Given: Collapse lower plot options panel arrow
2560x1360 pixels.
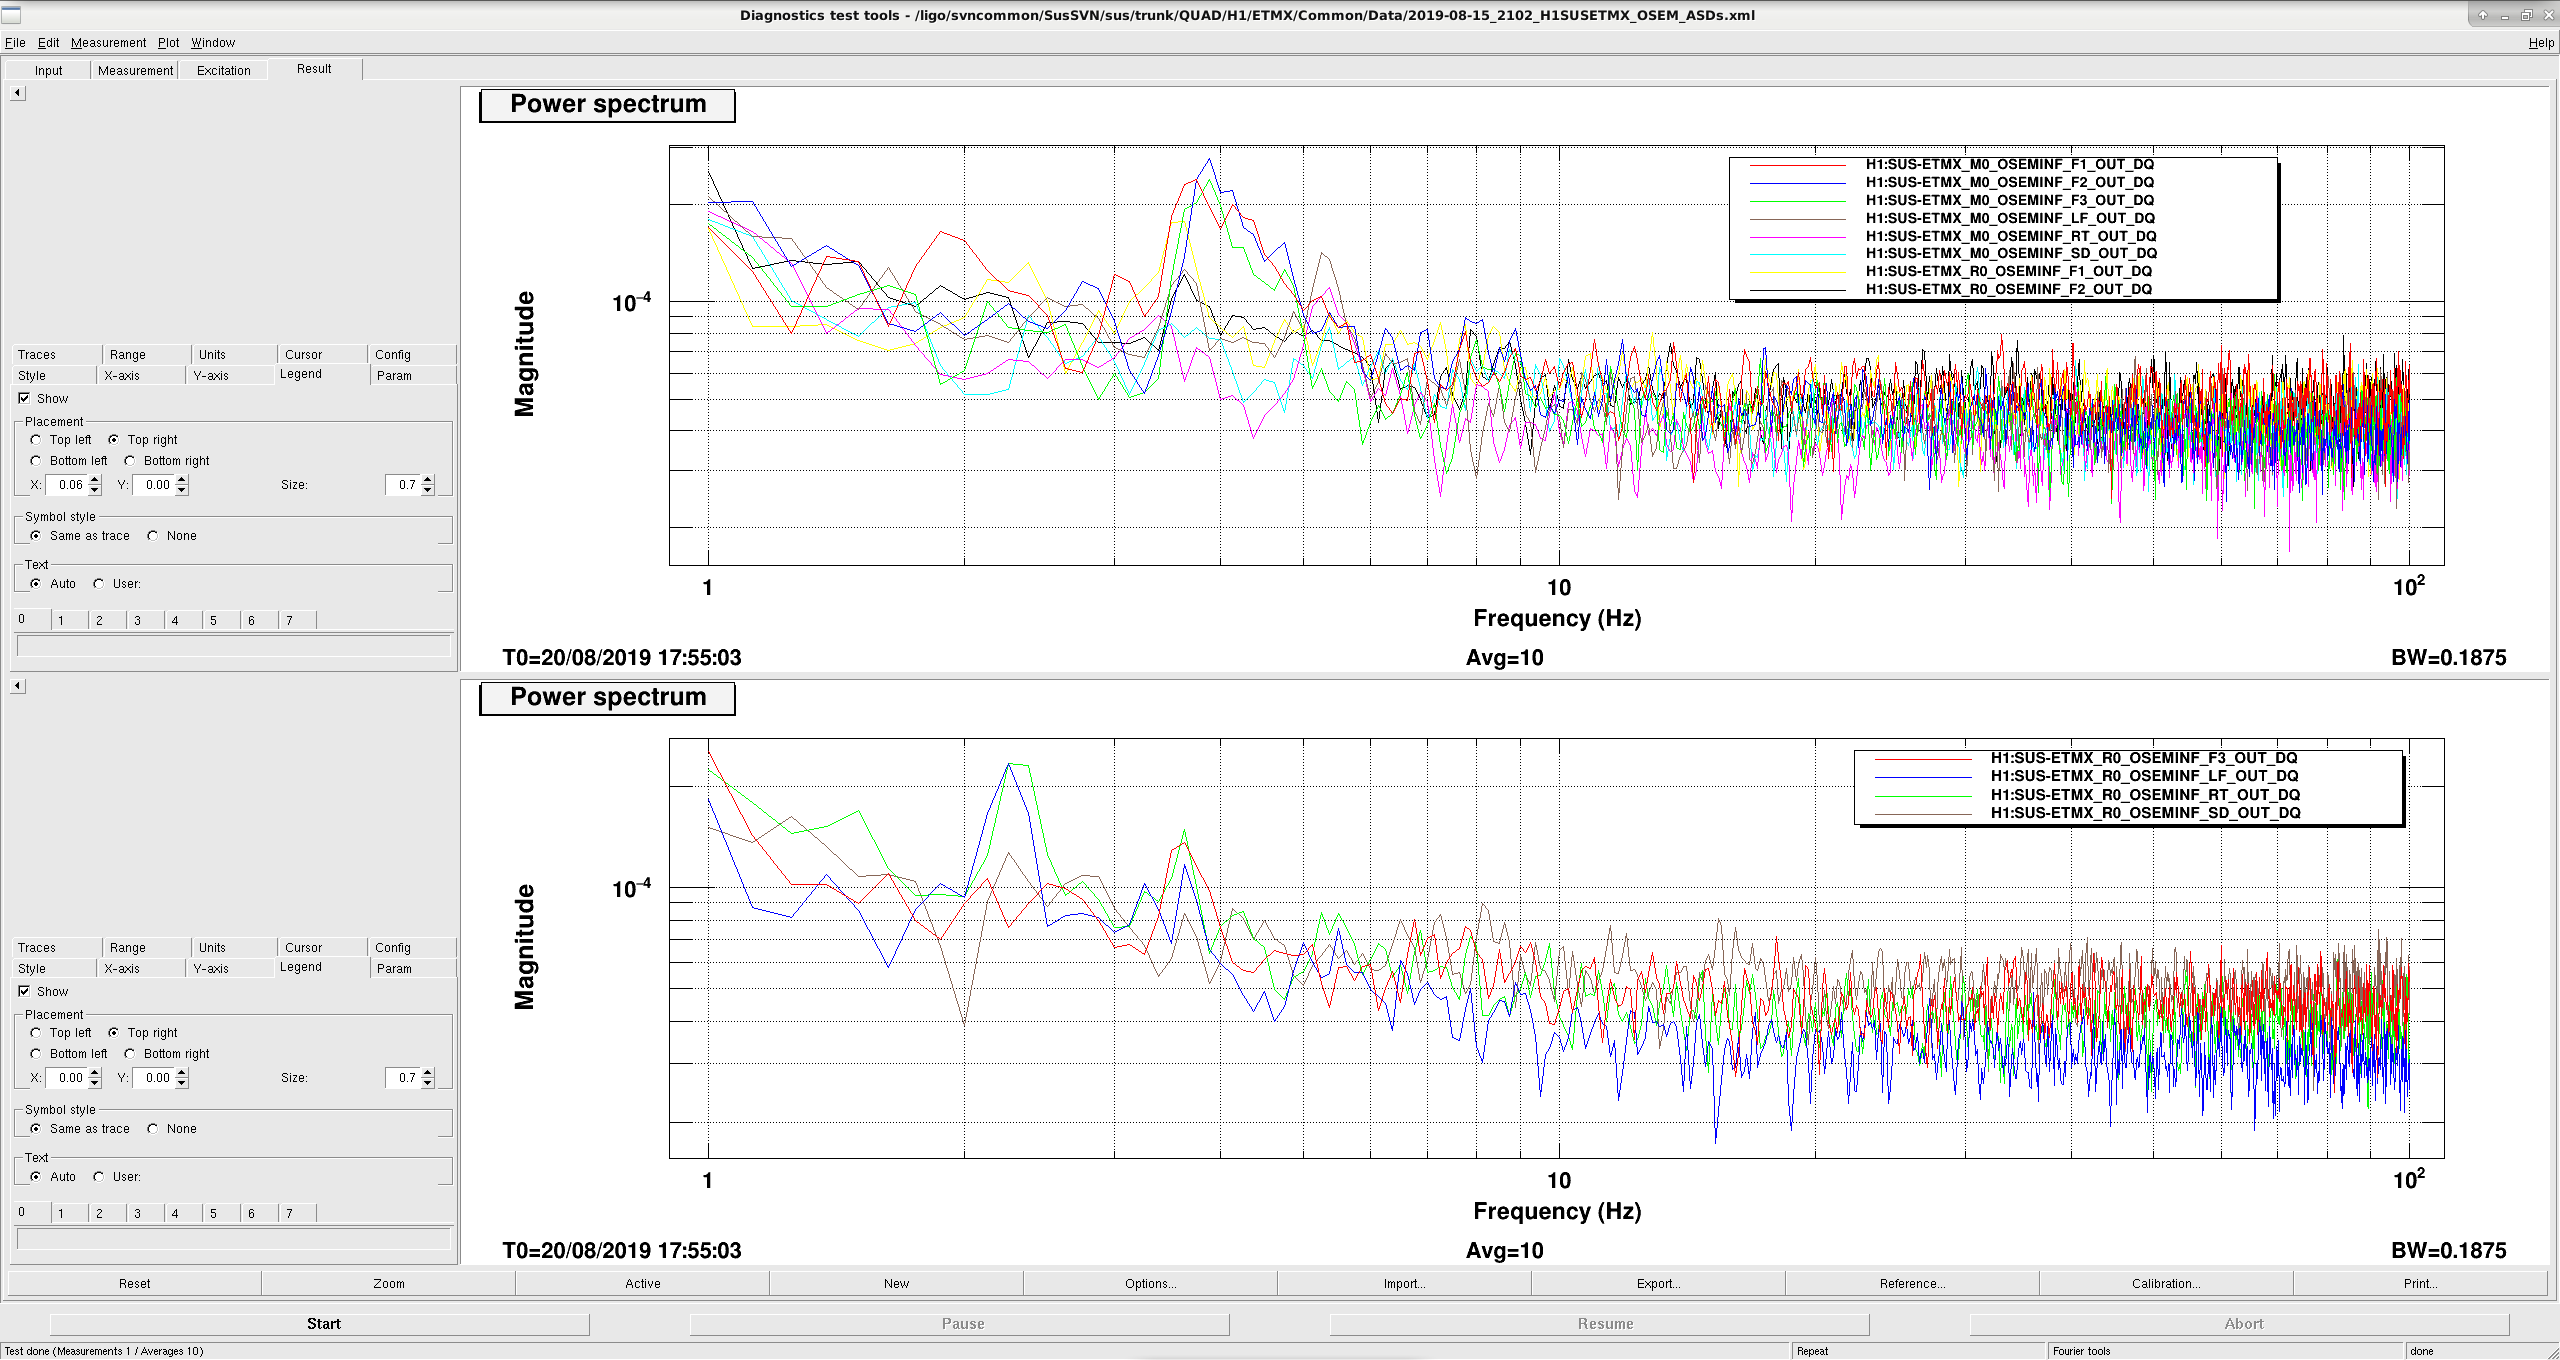Looking at the screenshot, I should click(x=18, y=686).
